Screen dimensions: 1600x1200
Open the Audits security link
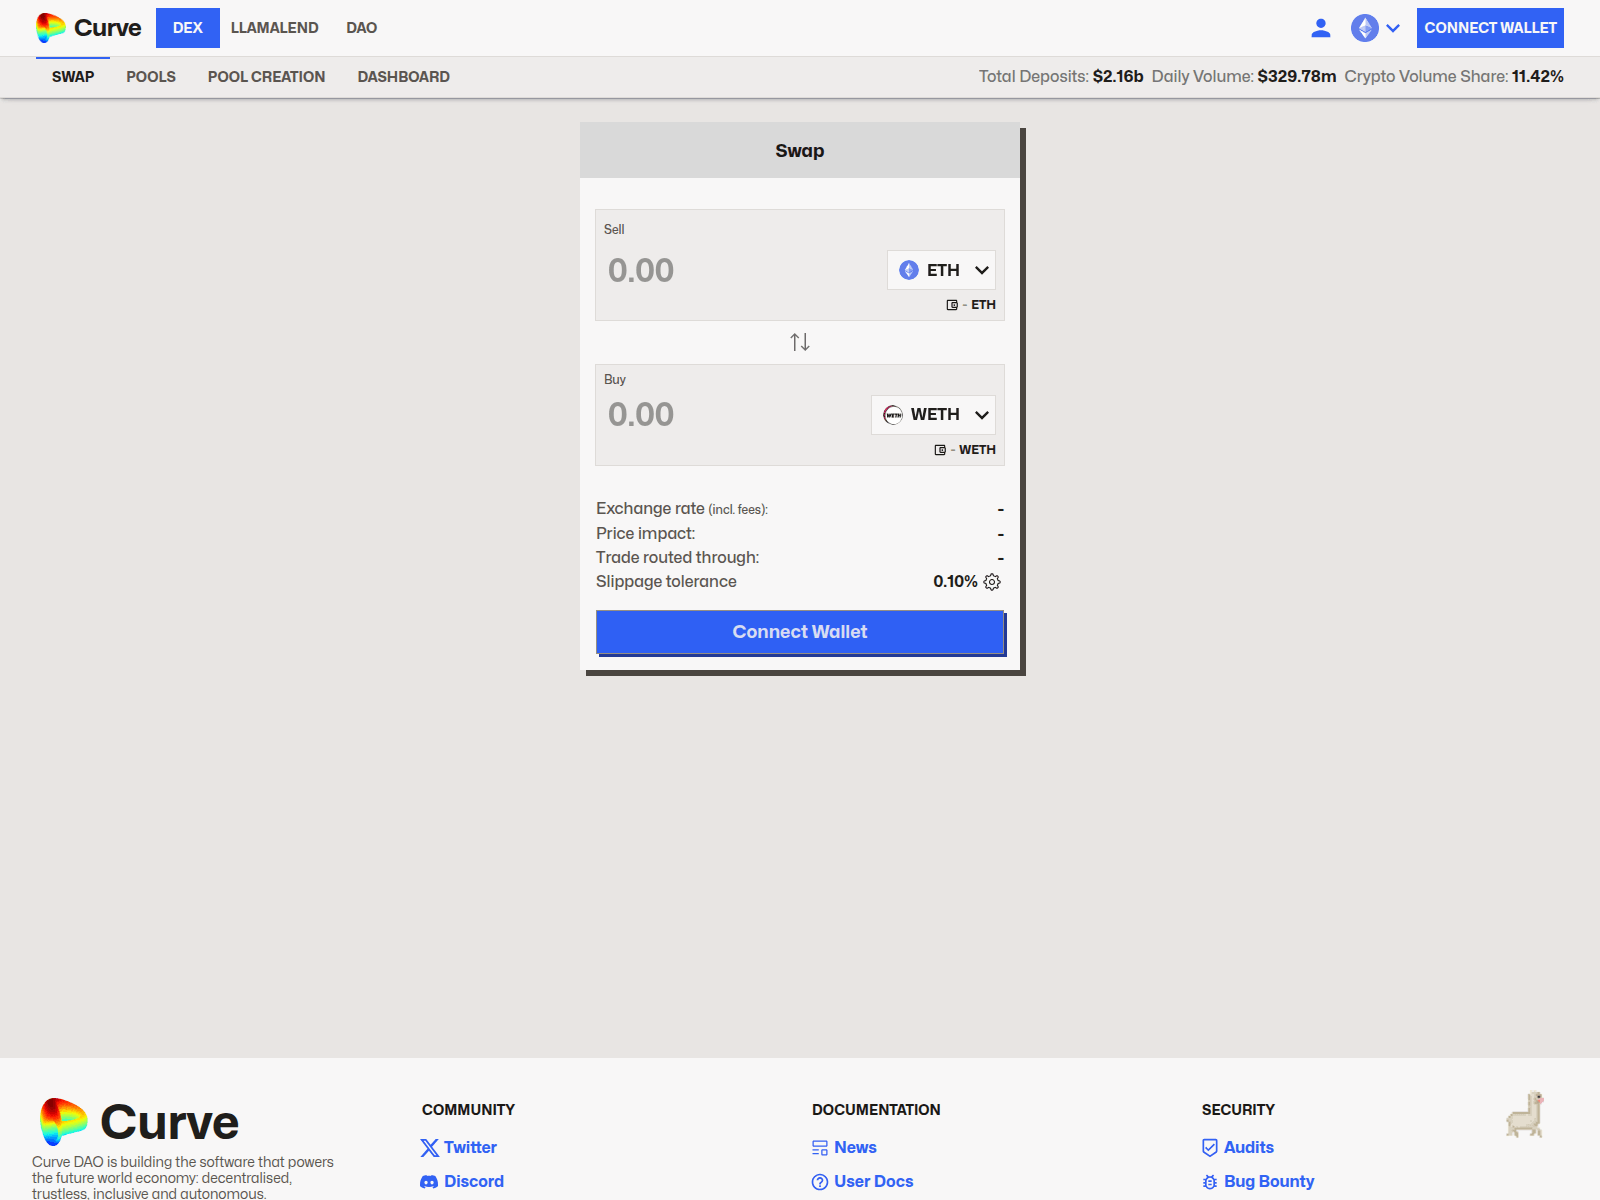[1249, 1148]
